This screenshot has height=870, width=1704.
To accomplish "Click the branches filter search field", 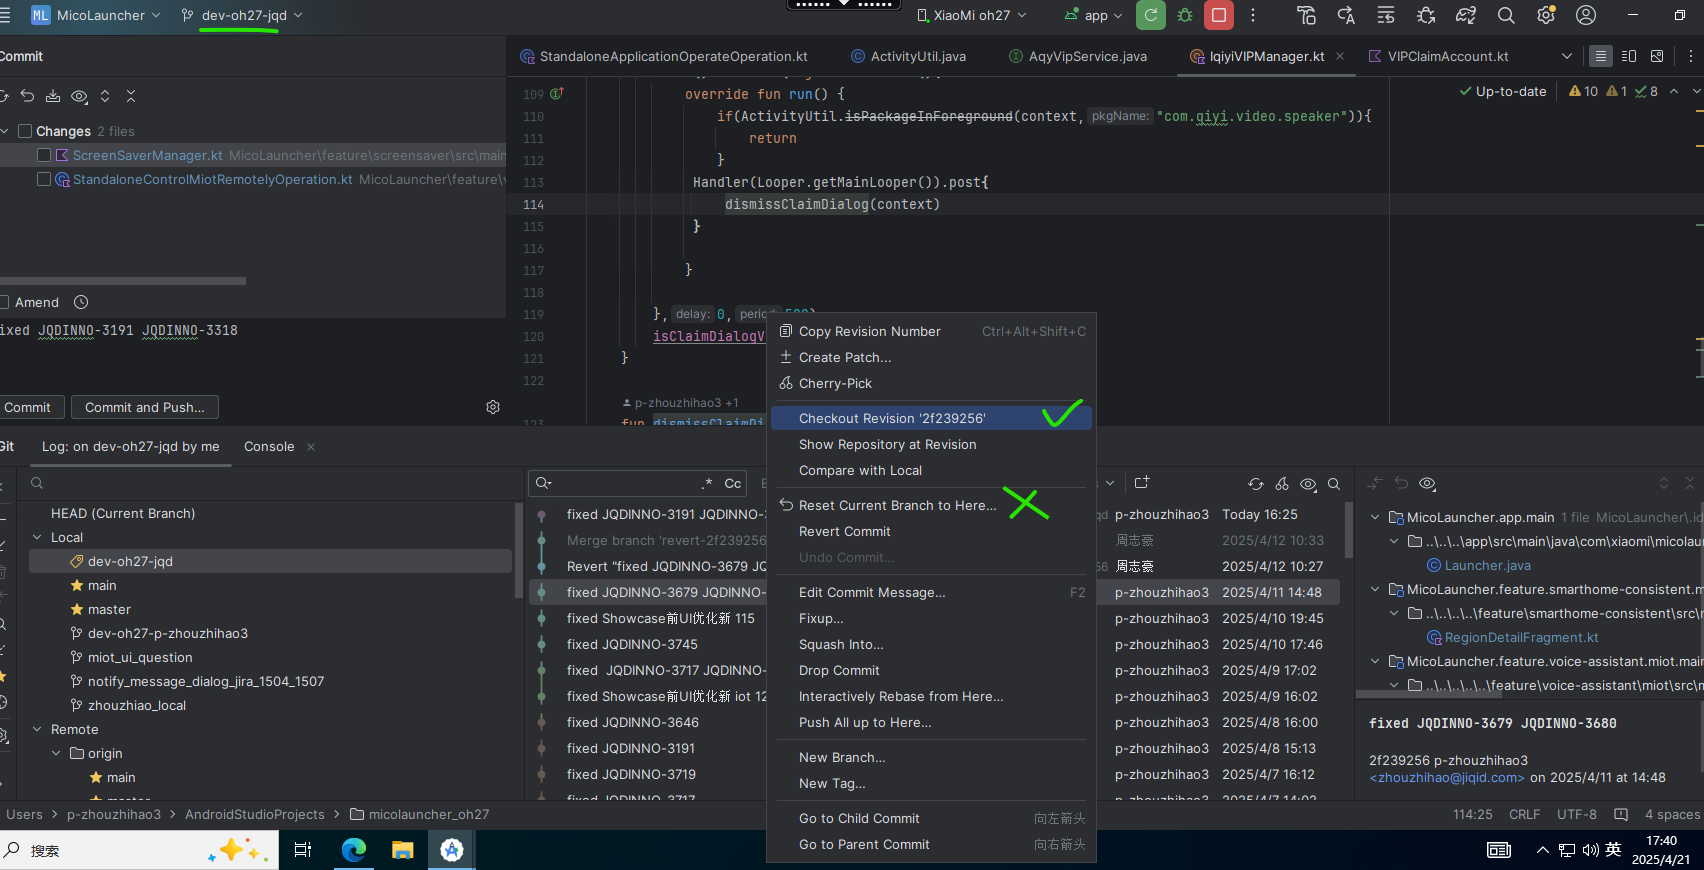I will click(x=268, y=483).
